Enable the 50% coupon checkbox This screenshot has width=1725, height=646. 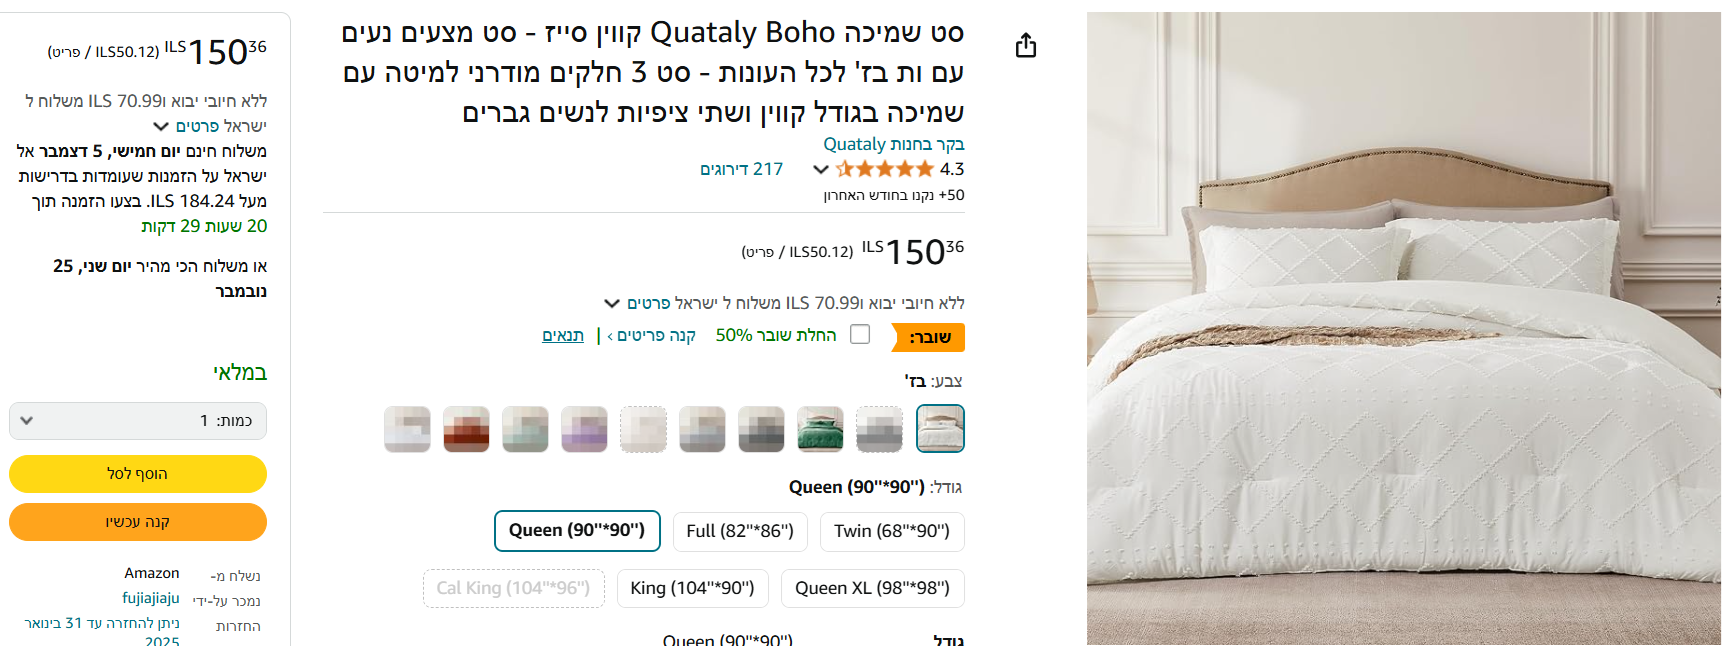860,335
